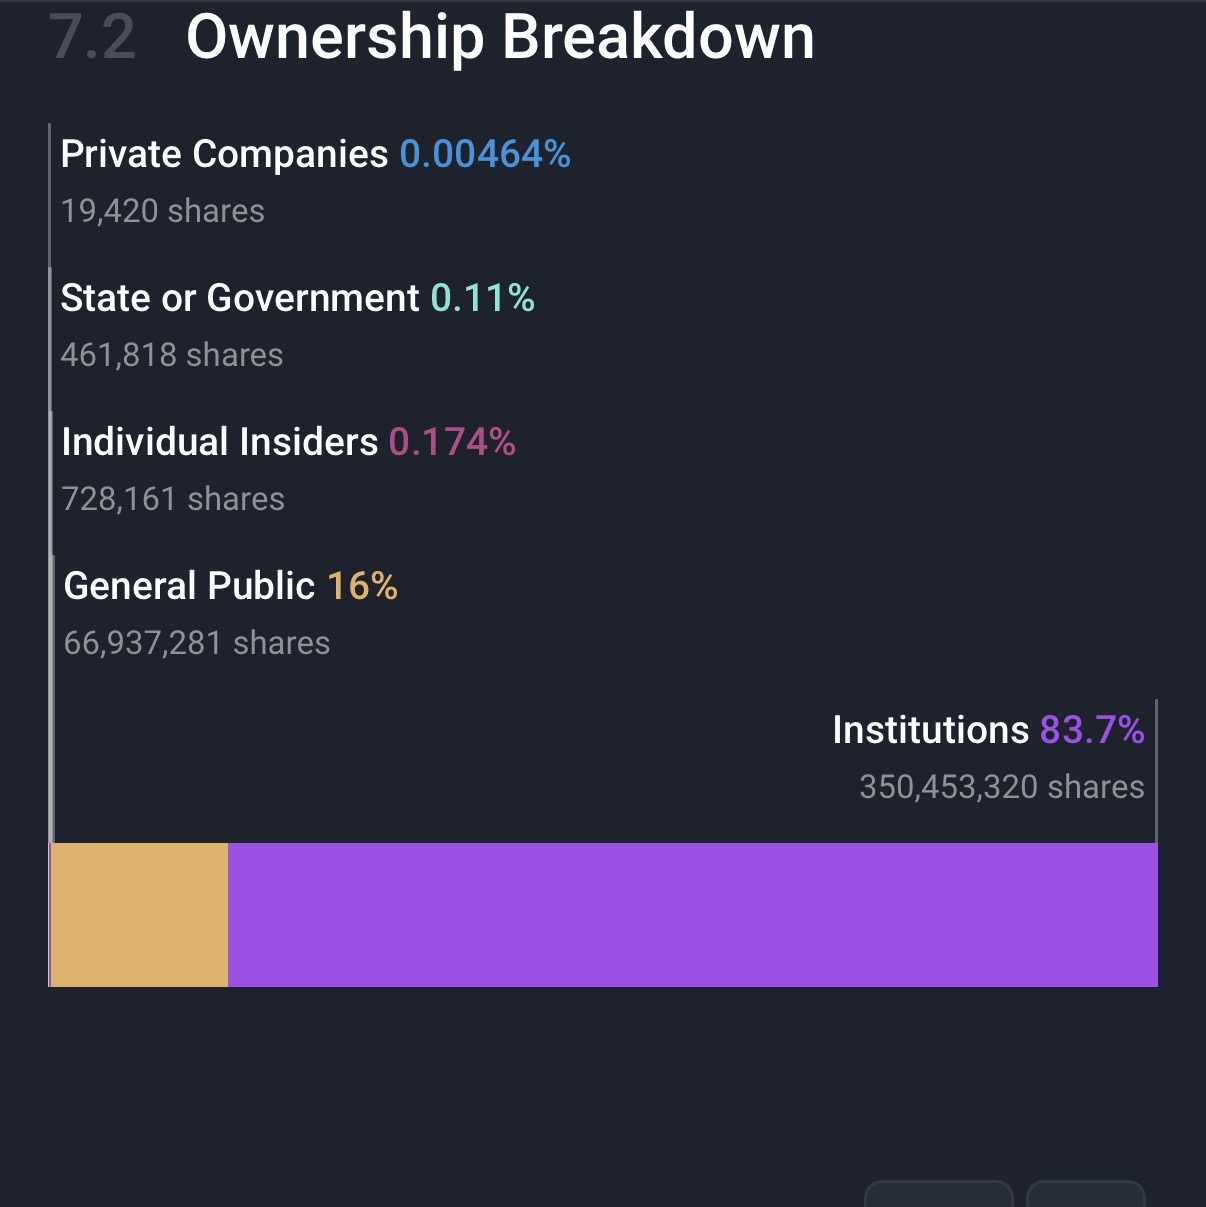This screenshot has width=1206, height=1207.
Task: Click the purple Institutions bar segment
Action: coord(692,915)
